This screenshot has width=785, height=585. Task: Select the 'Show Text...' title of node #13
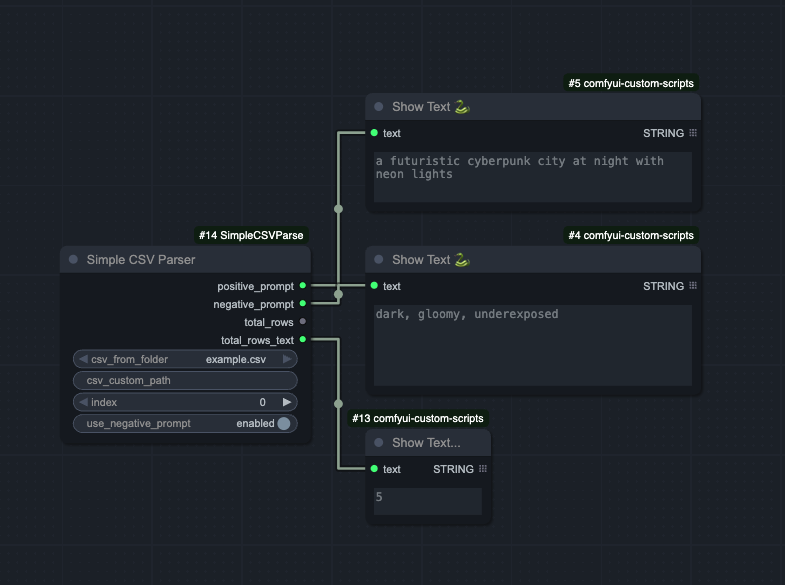[426, 442]
